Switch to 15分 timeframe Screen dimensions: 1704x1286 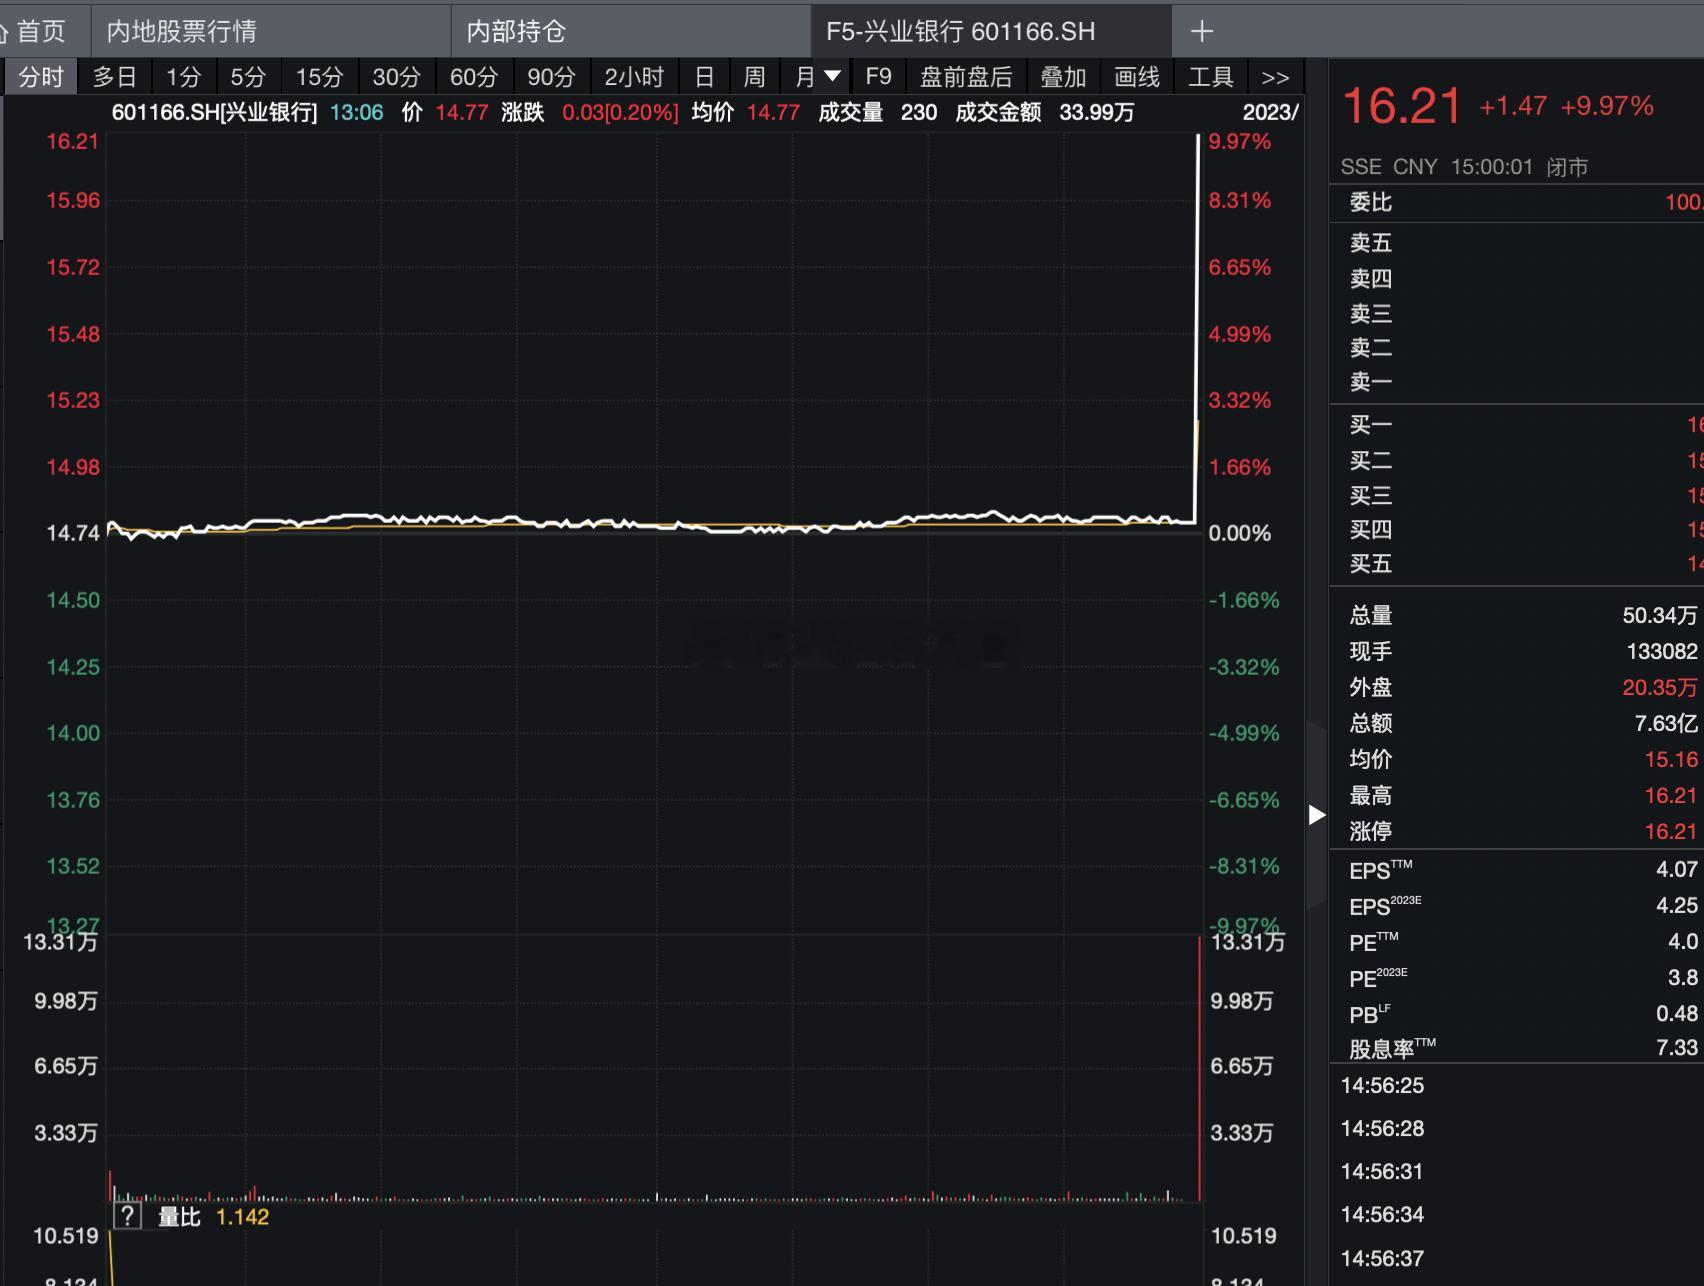pos(319,77)
